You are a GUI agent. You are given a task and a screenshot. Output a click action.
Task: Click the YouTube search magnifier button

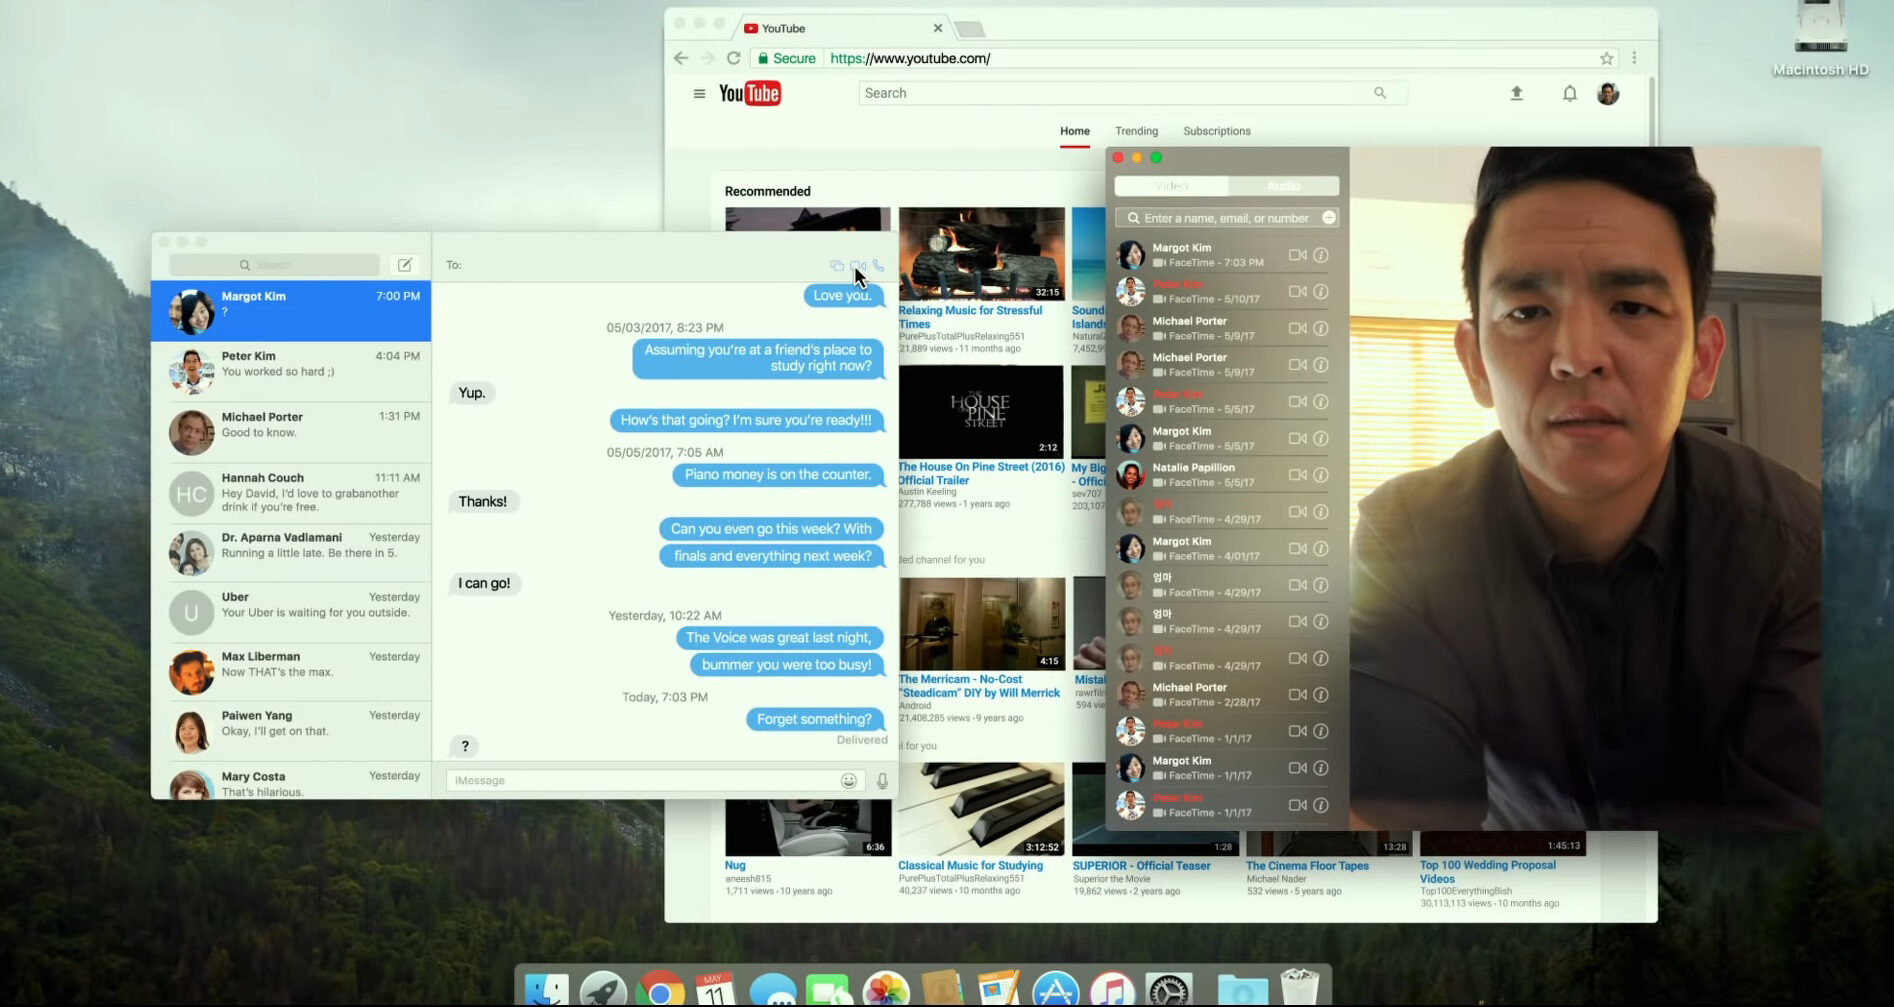(1380, 93)
